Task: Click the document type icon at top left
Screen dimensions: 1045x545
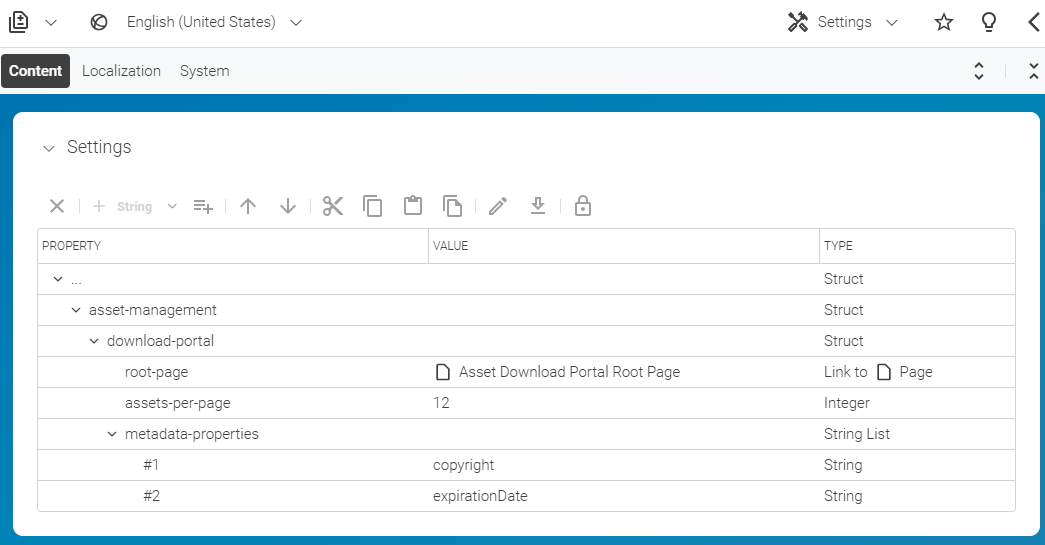Action: pos(19,22)
